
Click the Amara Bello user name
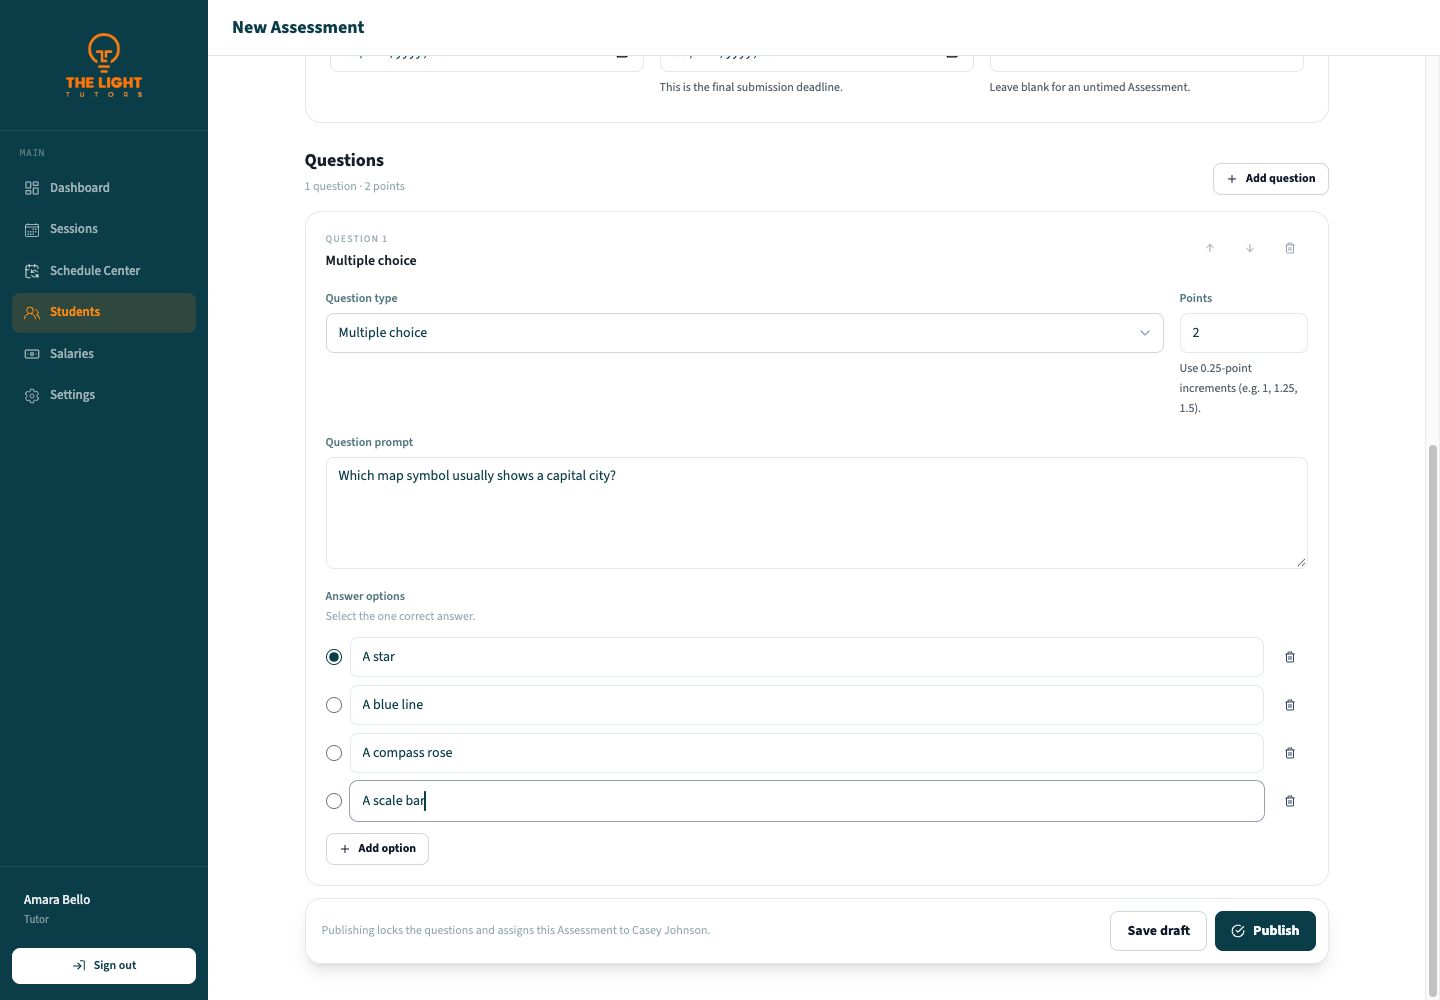coord(57,900)
